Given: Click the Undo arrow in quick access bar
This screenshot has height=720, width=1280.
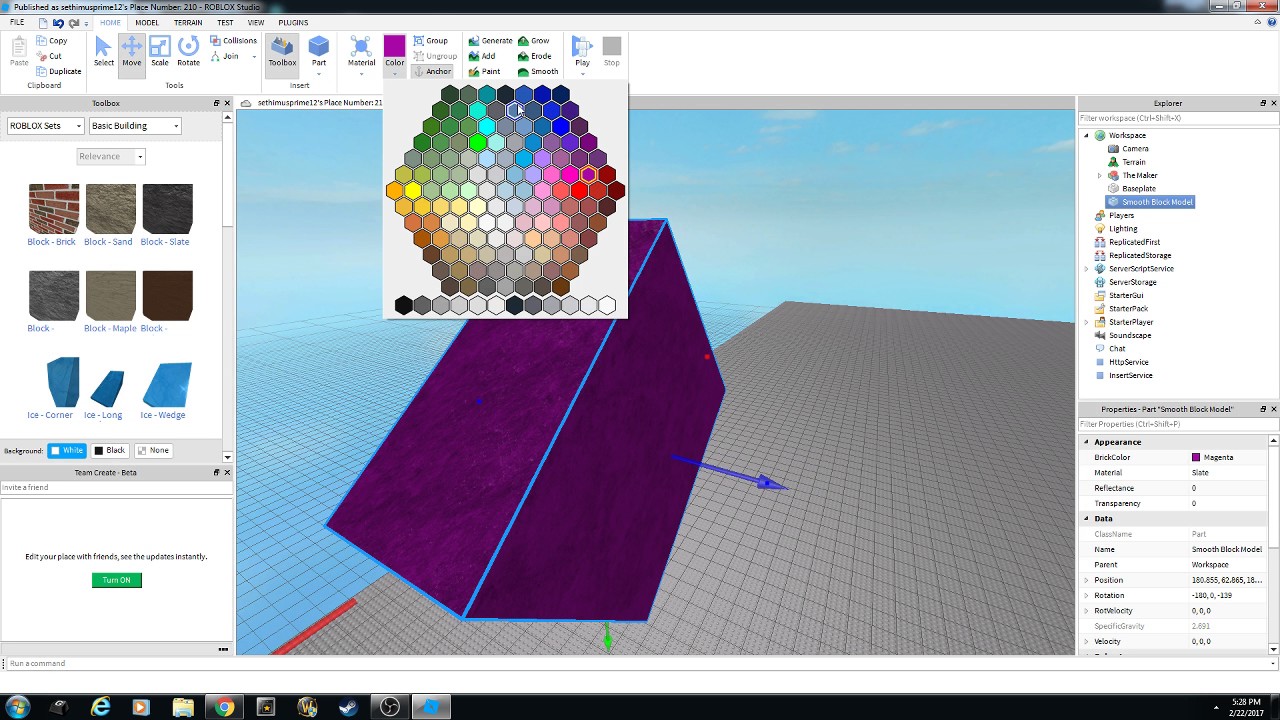Looking at the screenshot, I should point(58,22).
